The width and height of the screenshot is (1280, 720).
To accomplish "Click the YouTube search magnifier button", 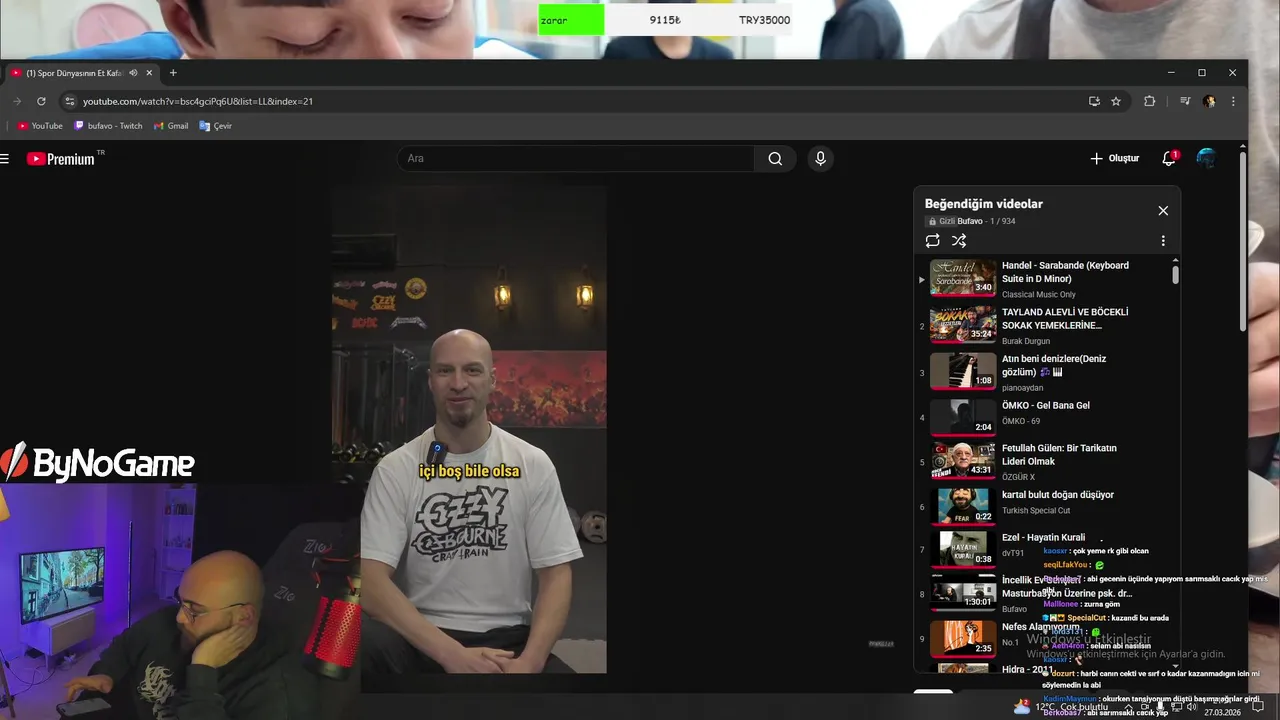I will coord(775,158).
